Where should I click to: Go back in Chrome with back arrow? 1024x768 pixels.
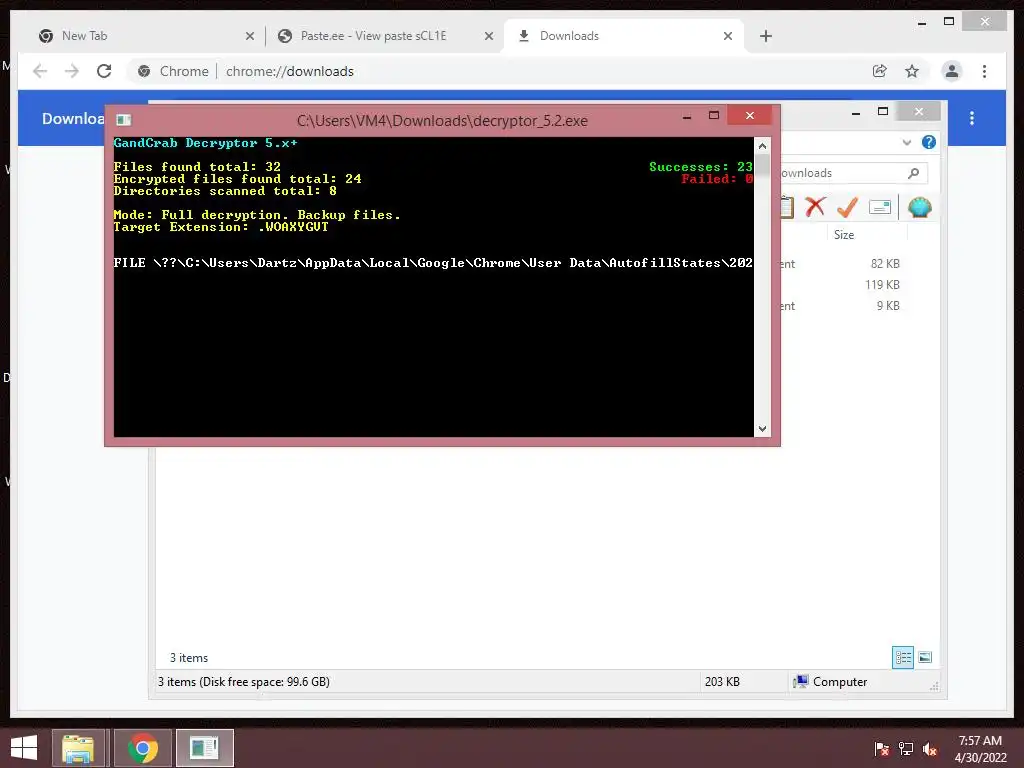click(x=40, y=71)
